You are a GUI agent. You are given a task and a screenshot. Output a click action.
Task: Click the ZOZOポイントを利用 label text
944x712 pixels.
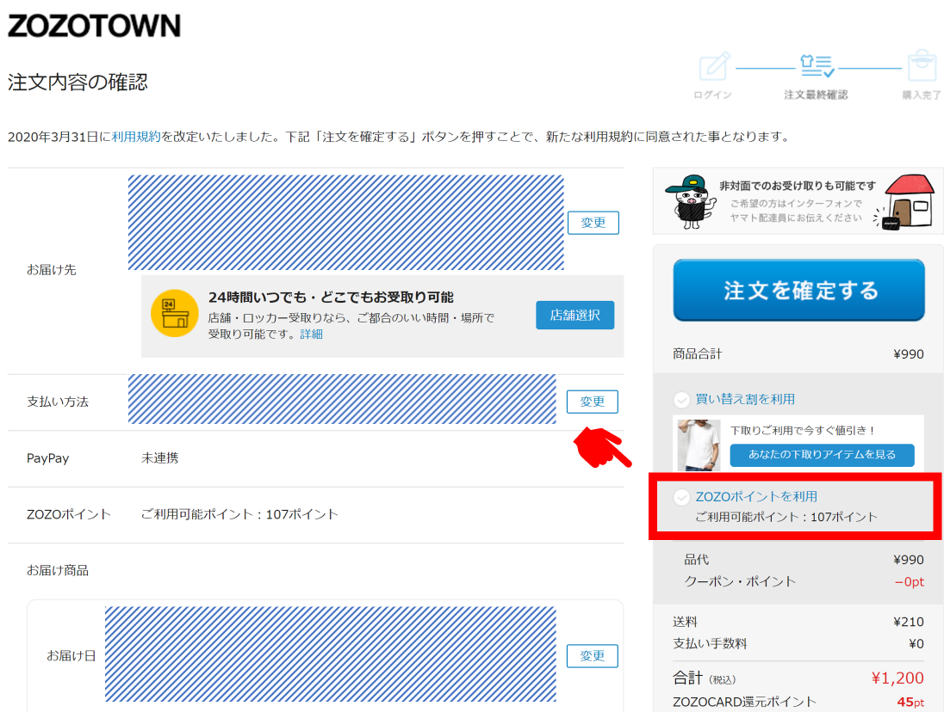click(x=756, y=497)
